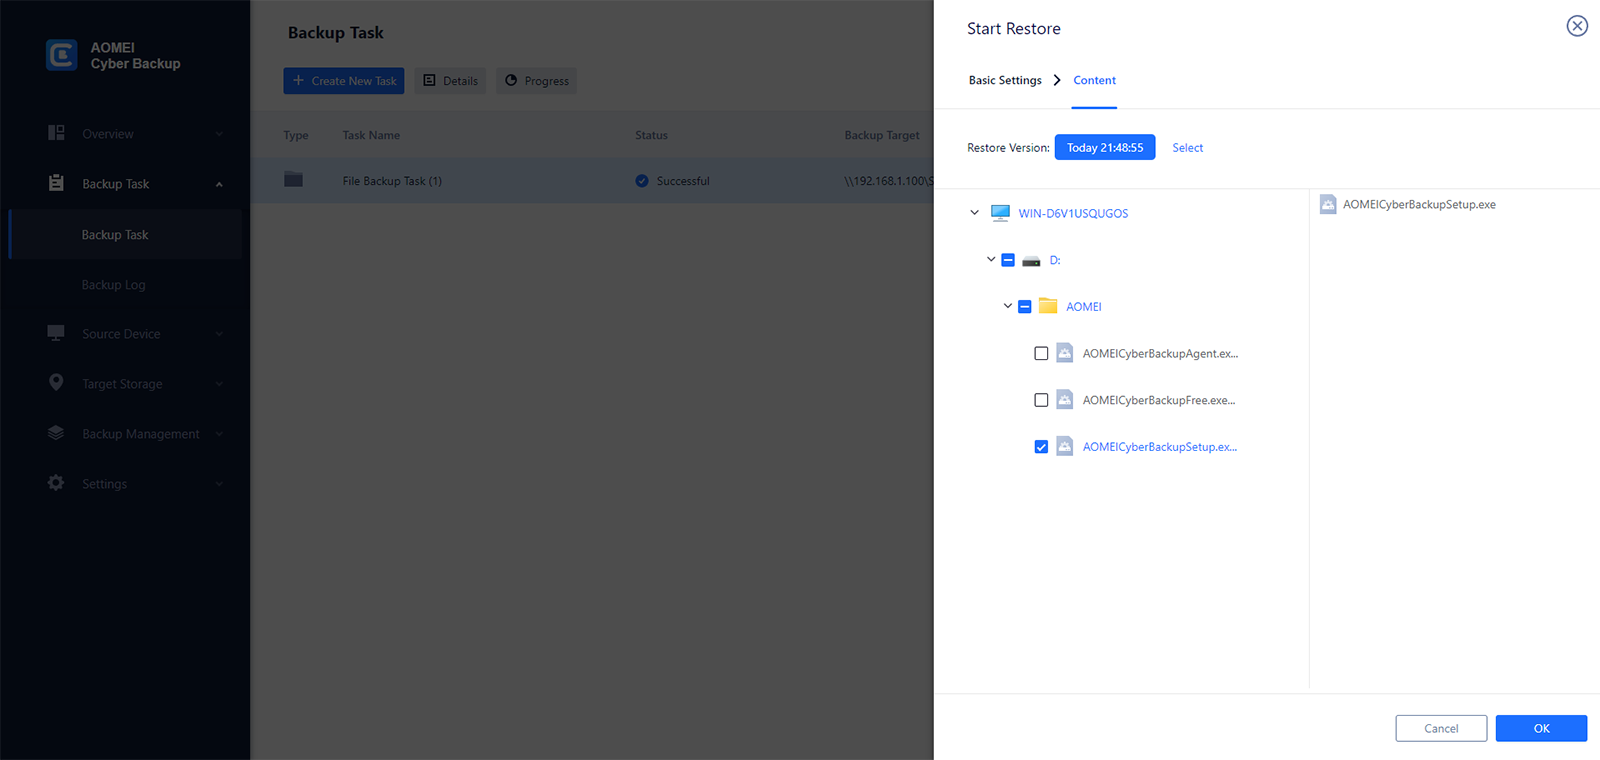The image size is (1600, 760).
Task: Click the D: drive icon in tree
Action: [1031, 261]
